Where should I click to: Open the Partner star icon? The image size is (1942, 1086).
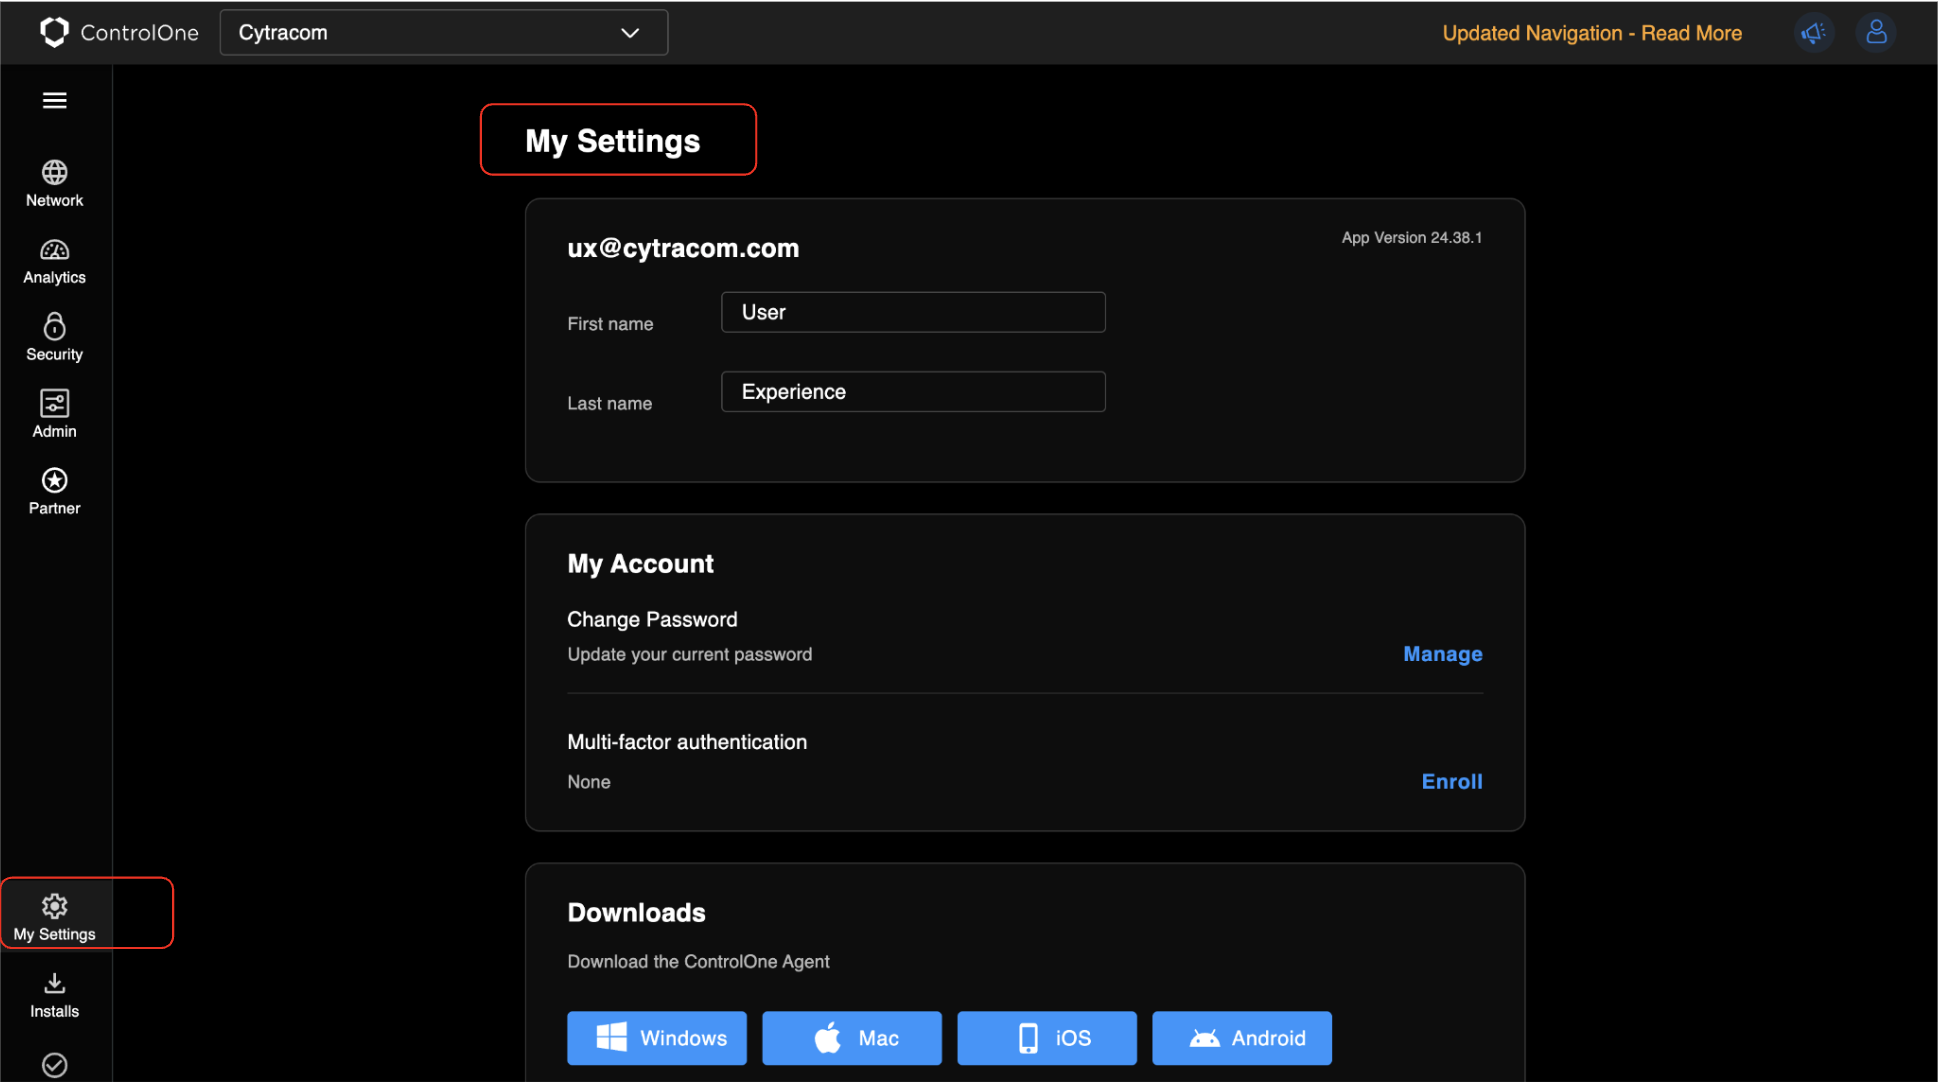54,492
